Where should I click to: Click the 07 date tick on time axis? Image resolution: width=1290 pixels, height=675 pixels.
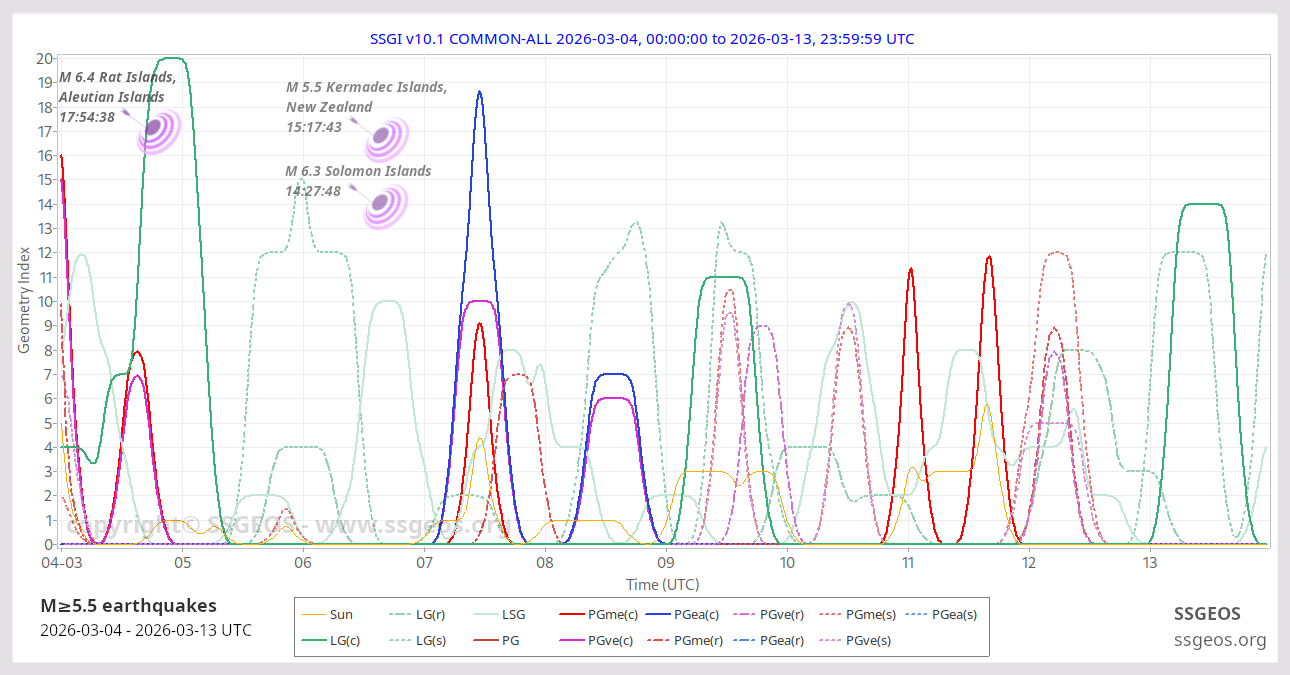424,563
